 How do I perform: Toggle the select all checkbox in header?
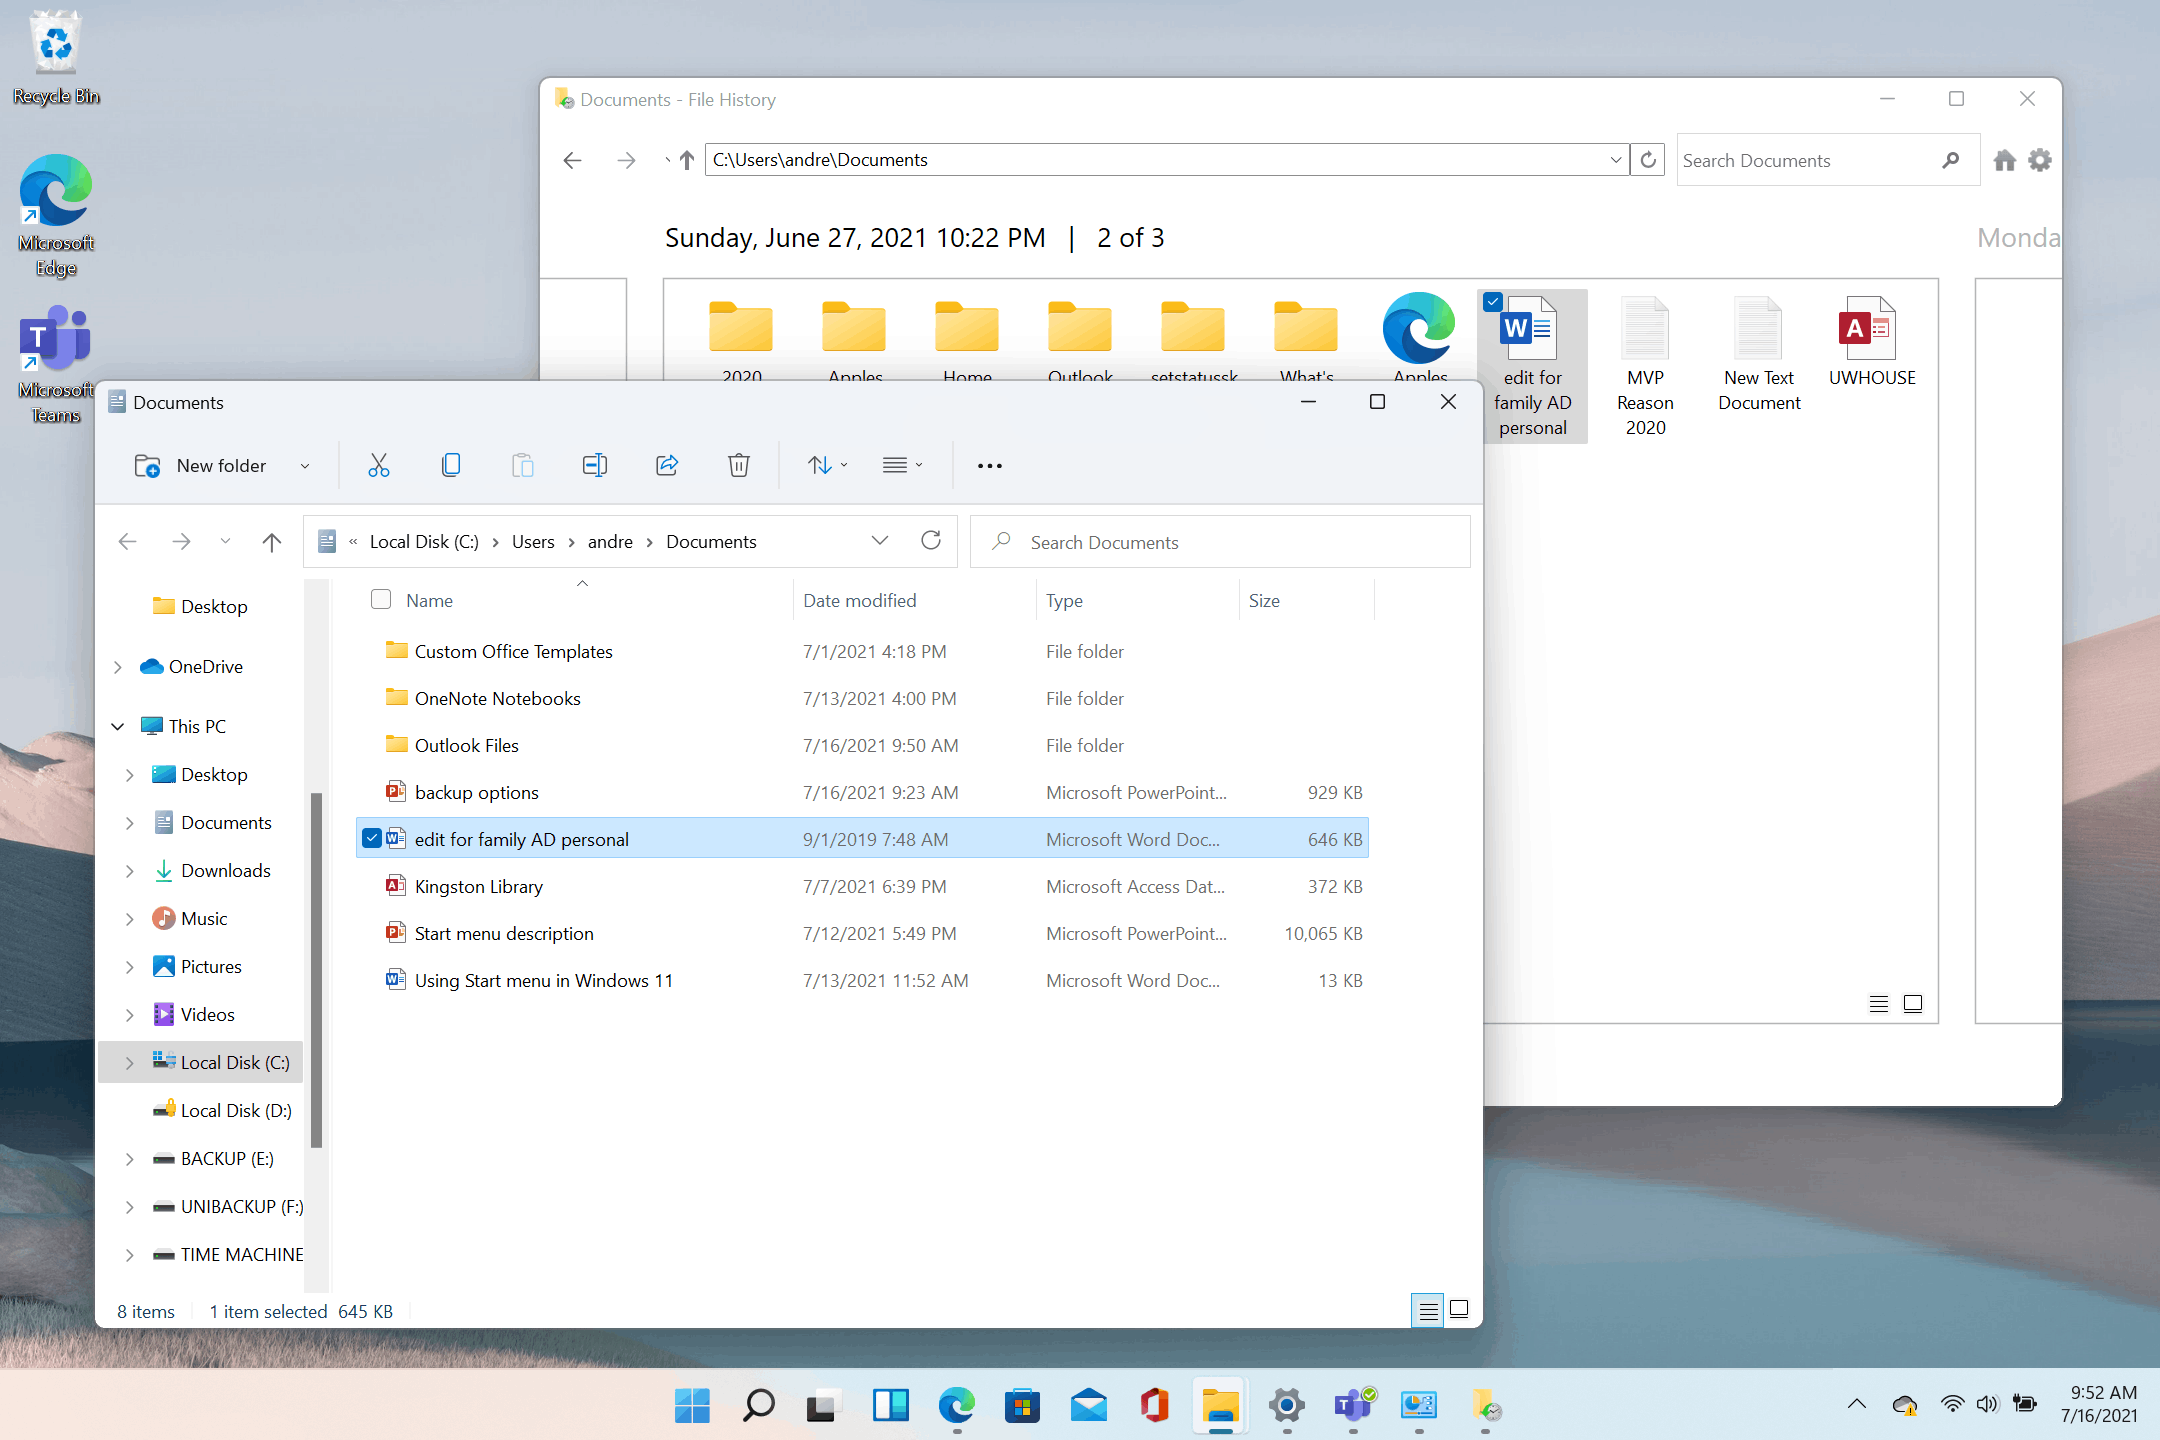pyautogui.click(x=381, y=599)
